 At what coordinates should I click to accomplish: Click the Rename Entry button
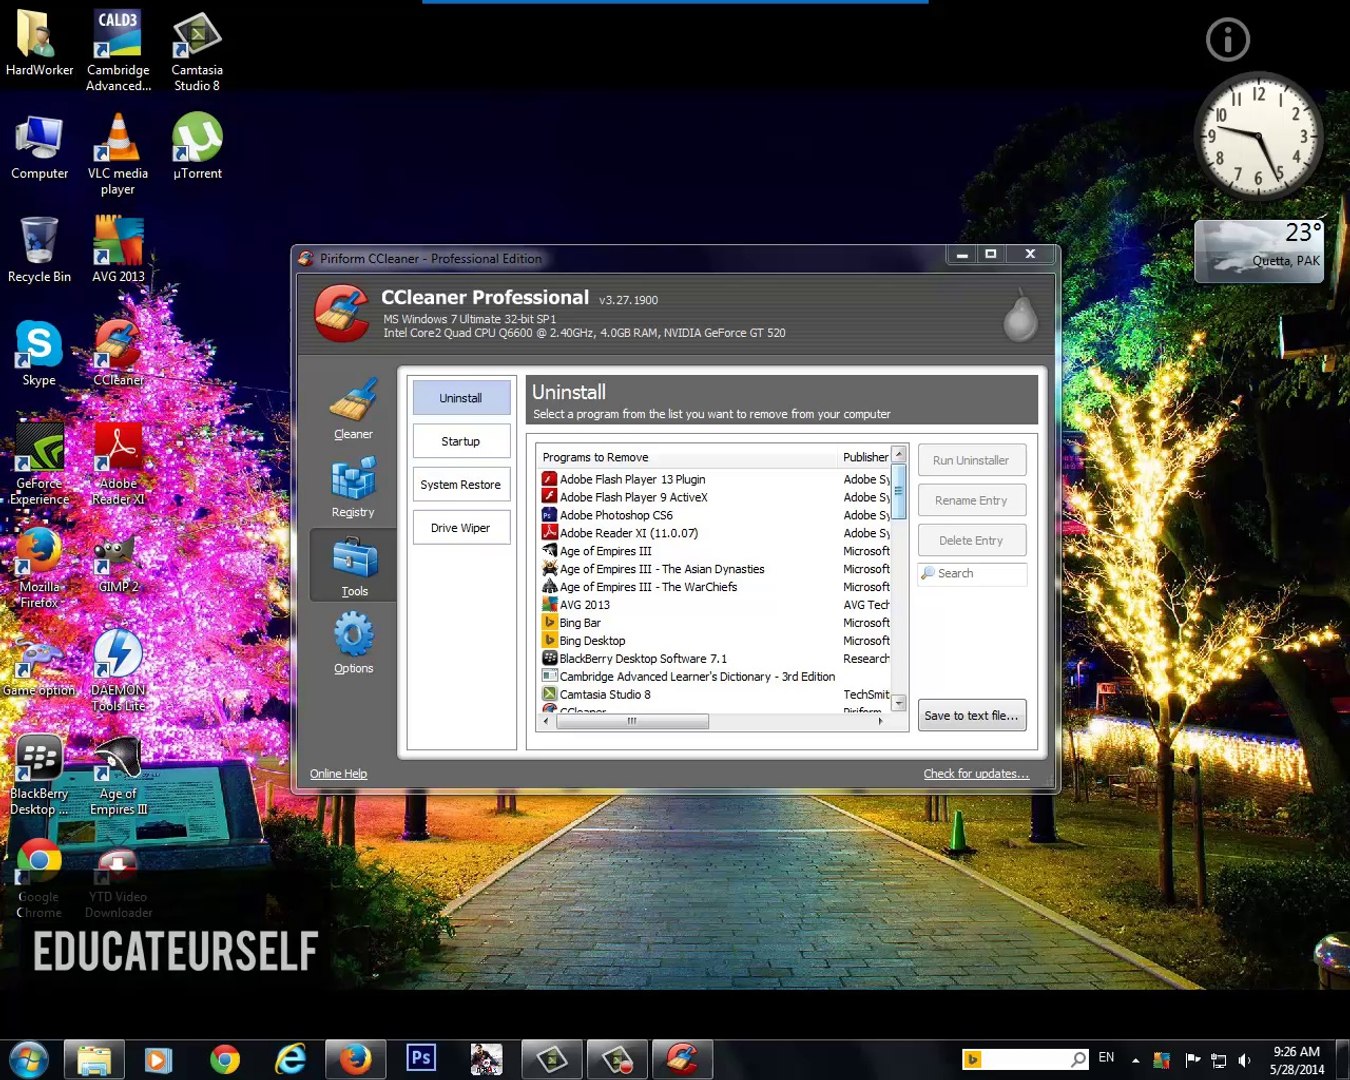click(971, 500)
